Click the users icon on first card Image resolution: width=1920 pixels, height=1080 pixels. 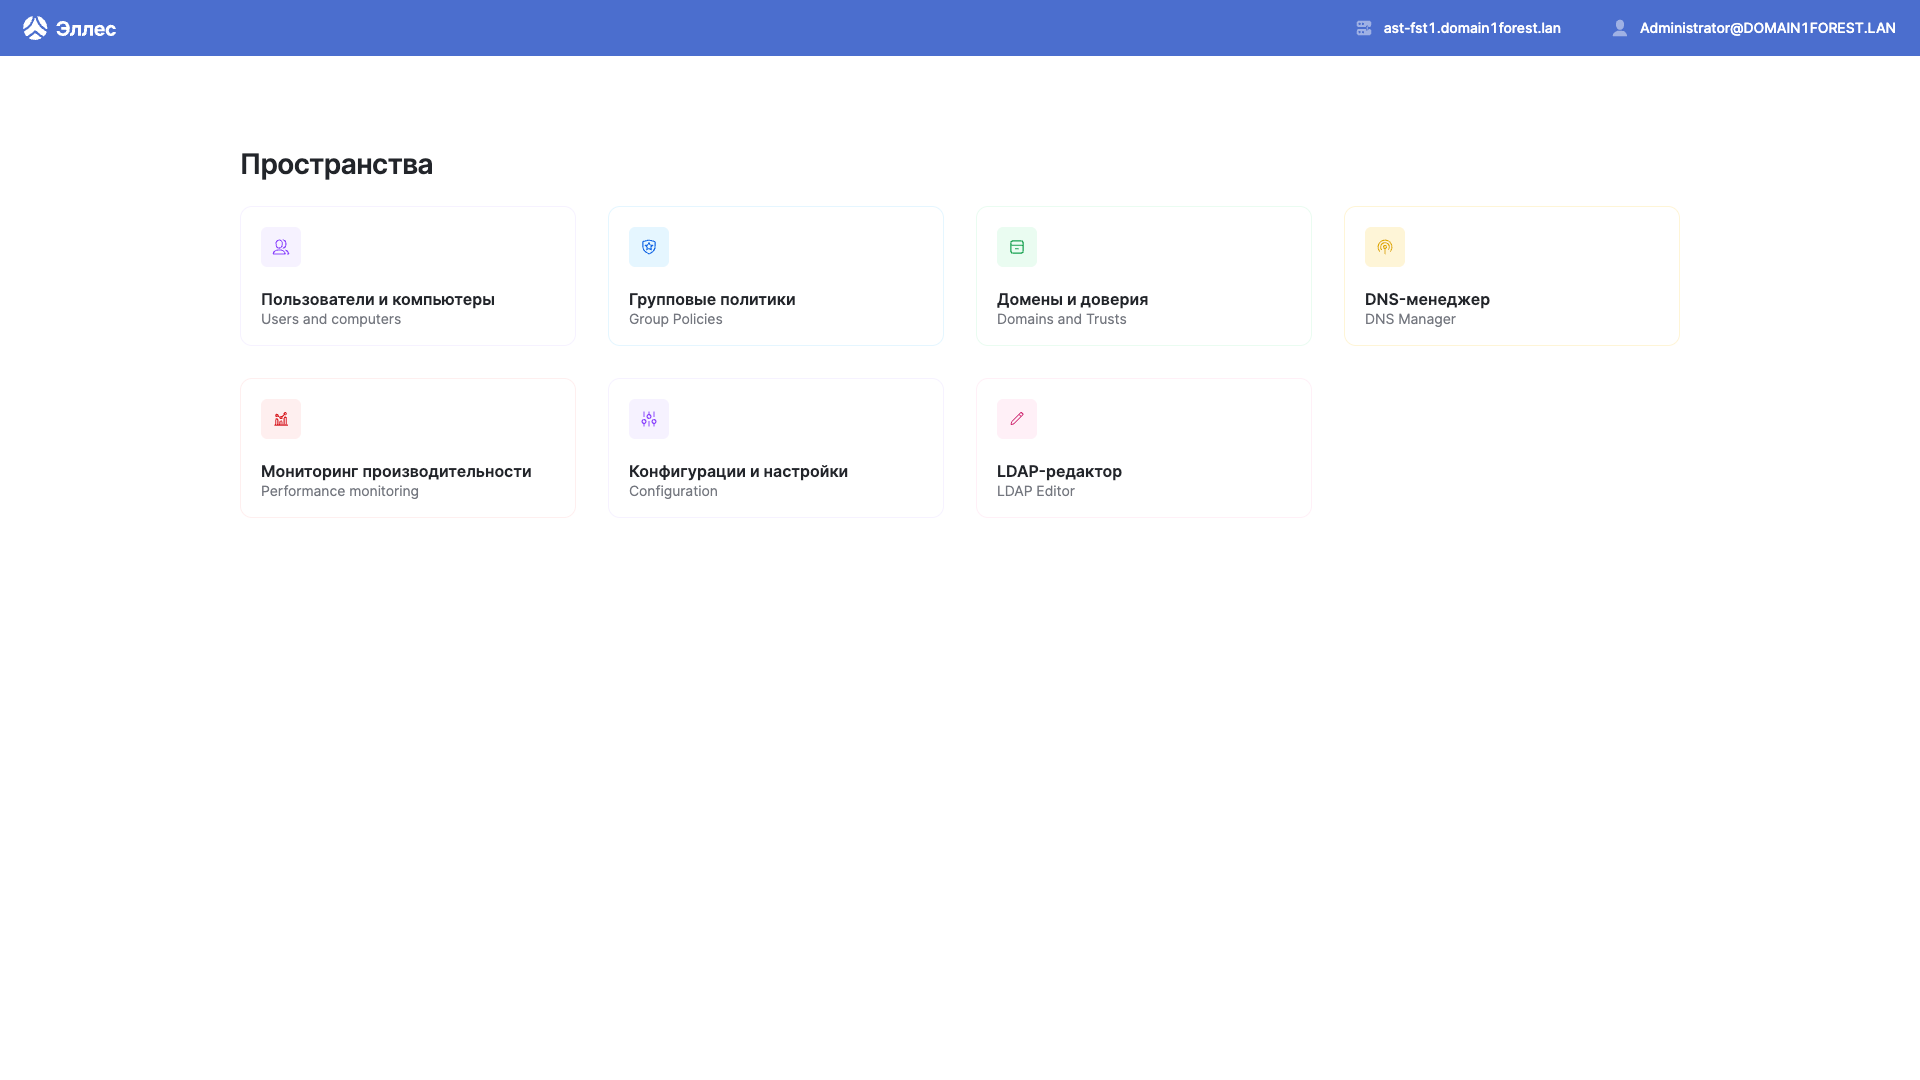pyautogui.click(x=281, y=247)
